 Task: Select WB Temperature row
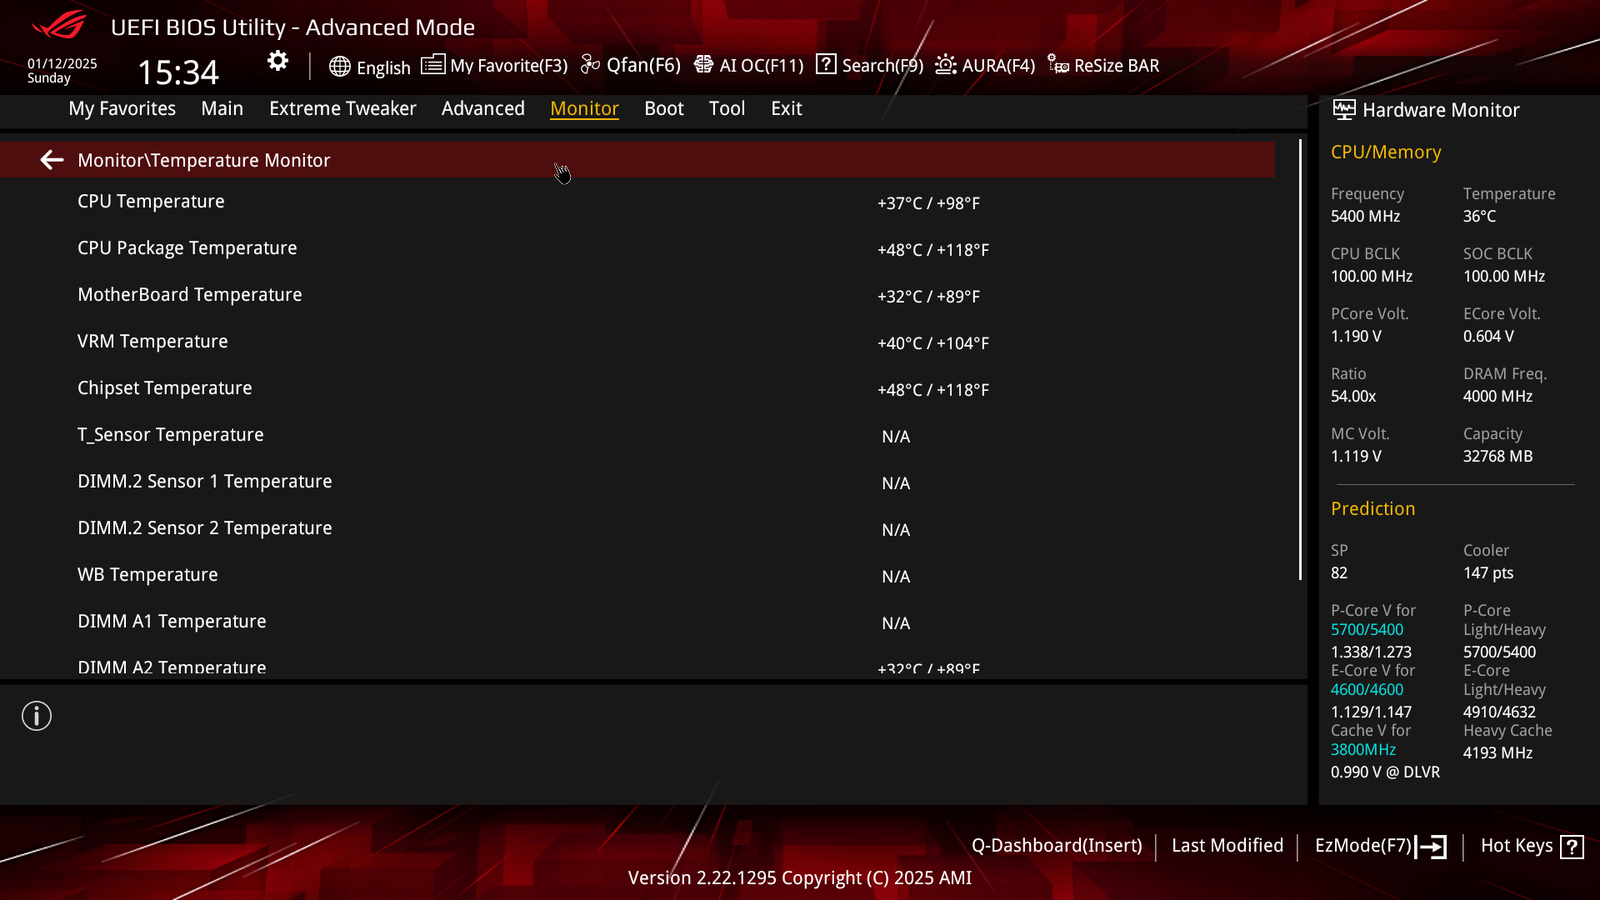(637, 575)
